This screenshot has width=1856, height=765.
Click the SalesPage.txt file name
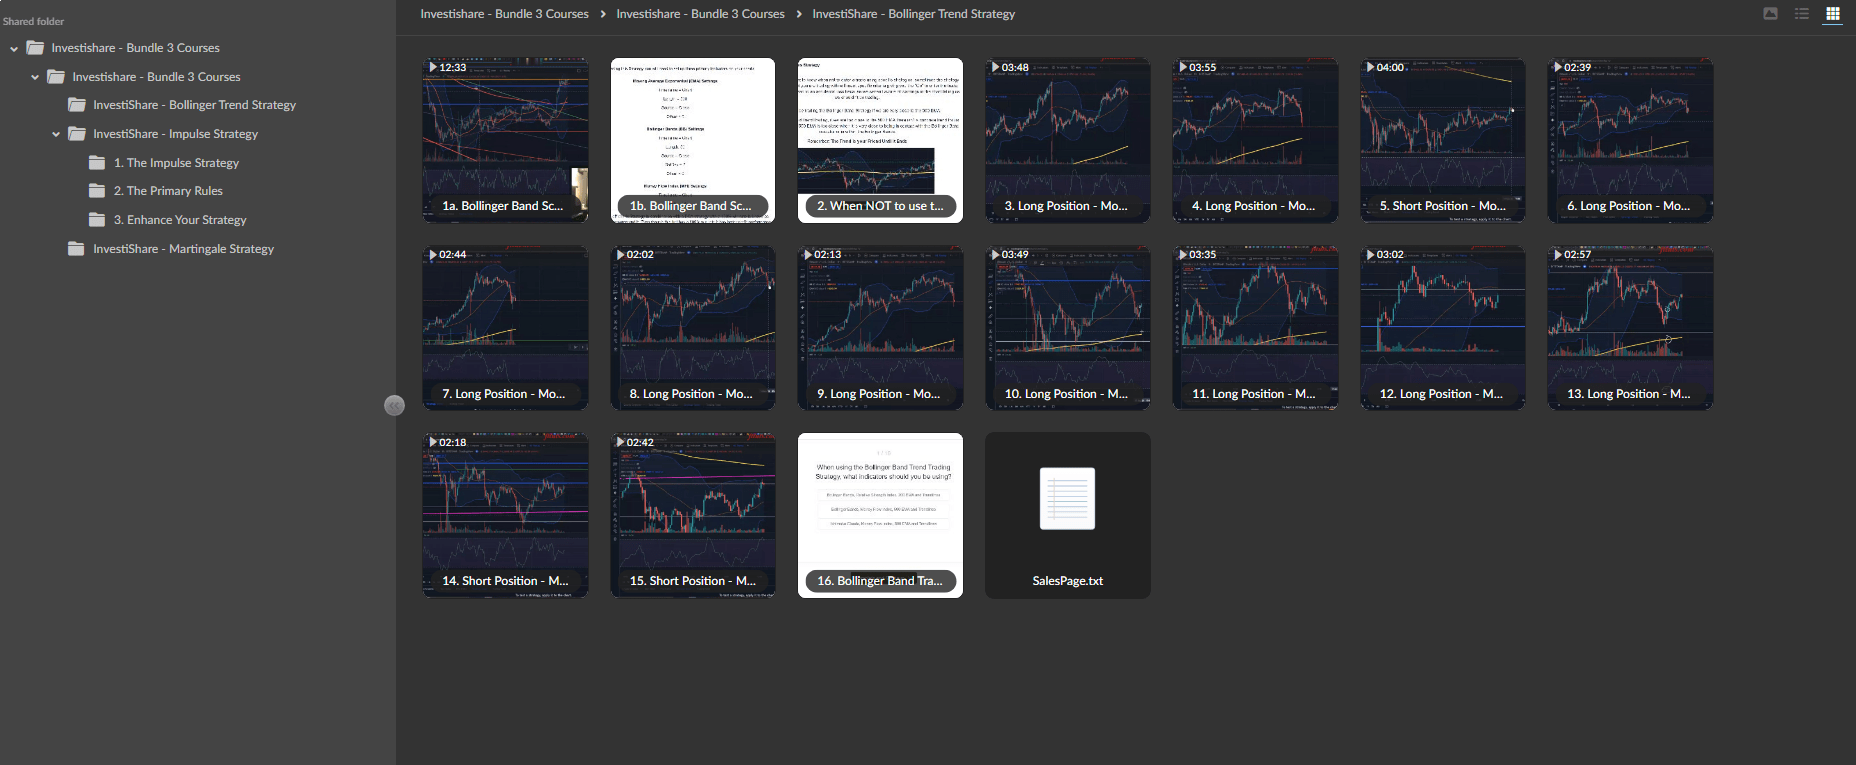pos(1067,581)
